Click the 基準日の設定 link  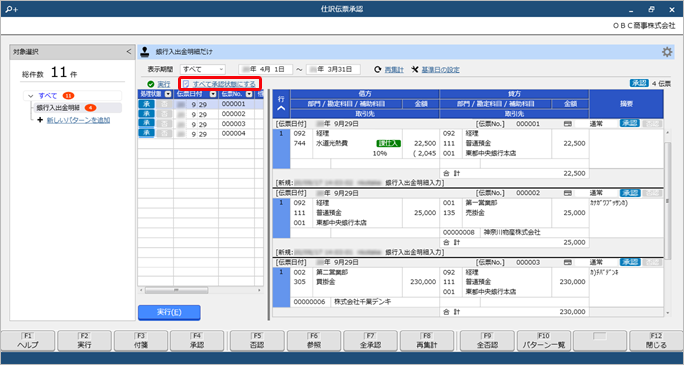pyautogui.click(x=440, y=70)
